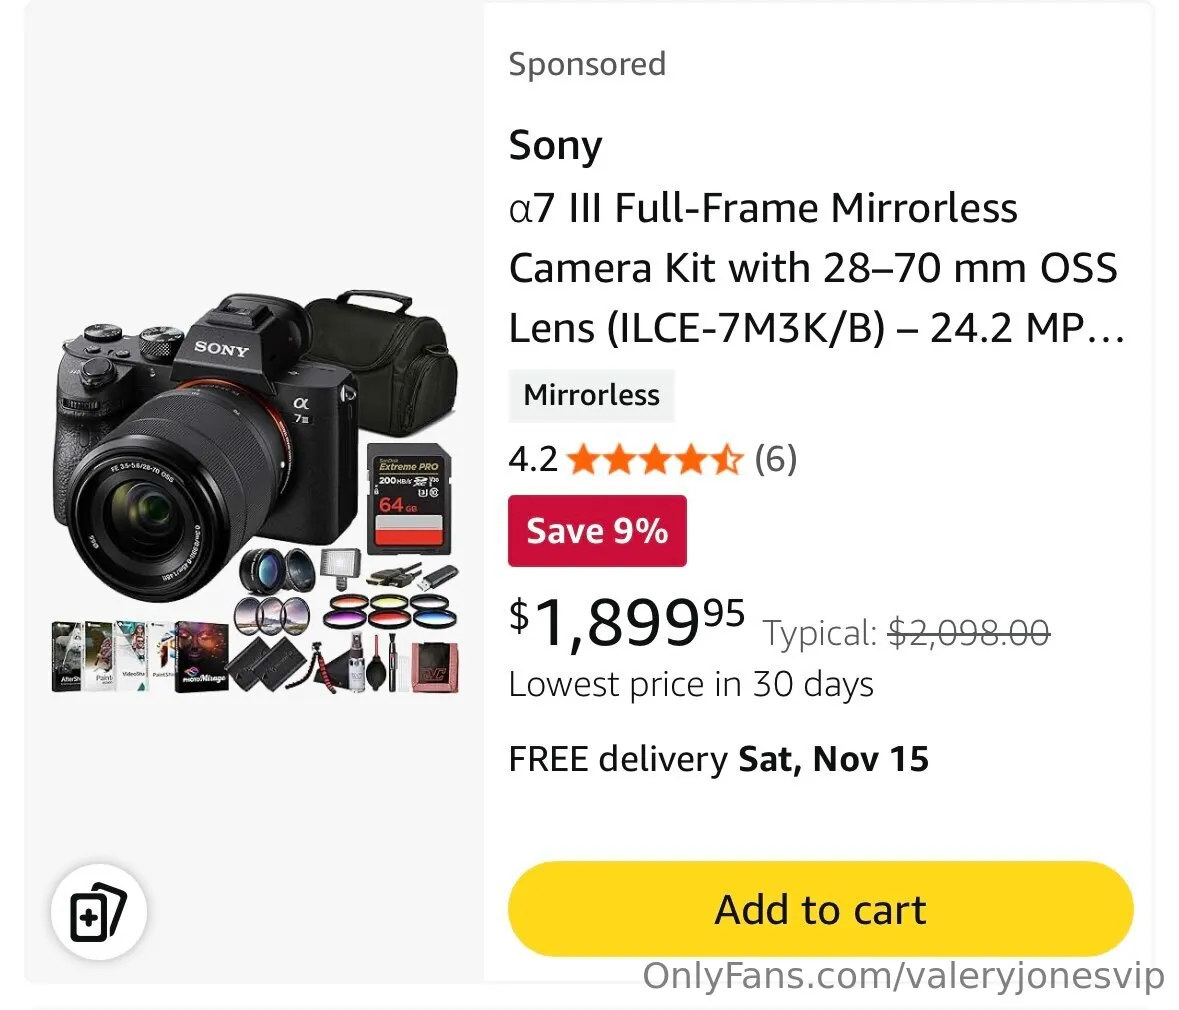Tap the $1,899.95 price
1179x1010 pixels.
[x=627, y=622]
